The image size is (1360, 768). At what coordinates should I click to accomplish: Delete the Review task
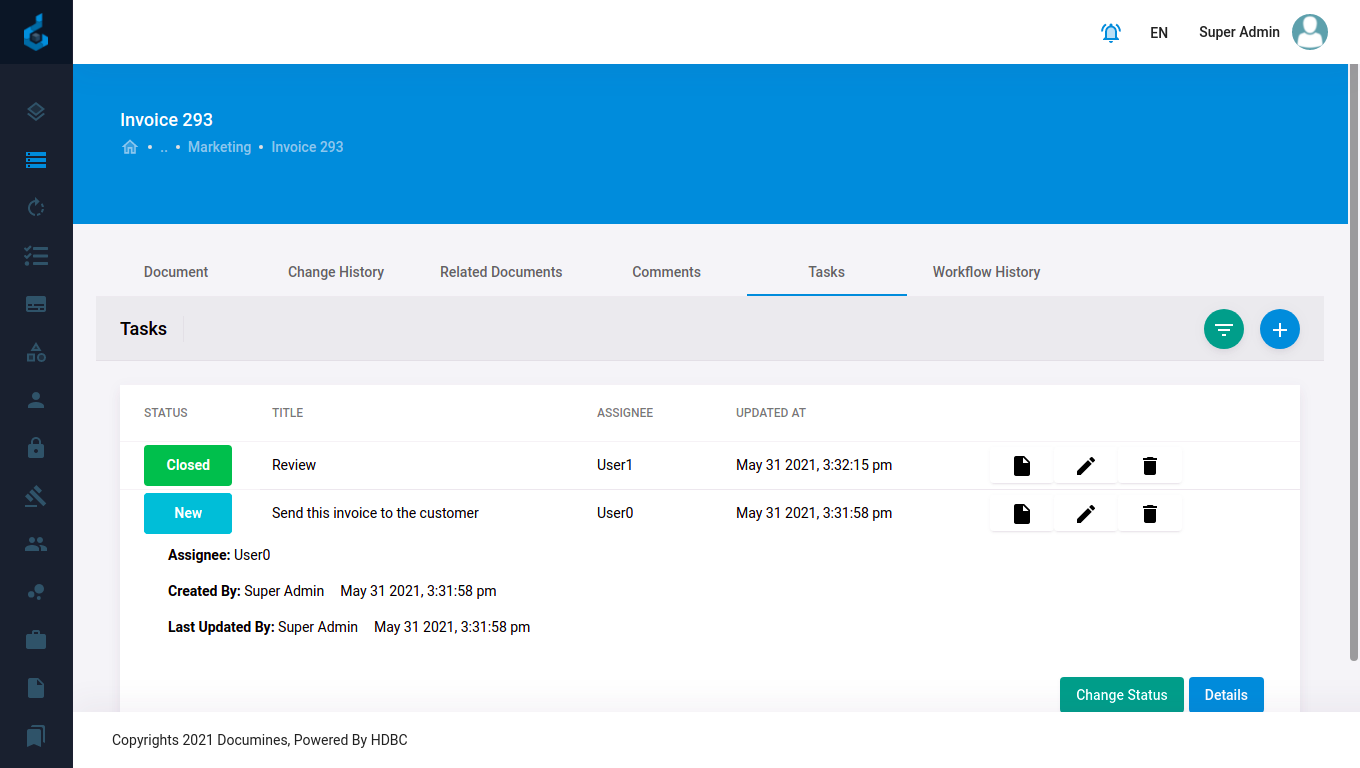click(x=1149, y=466)
